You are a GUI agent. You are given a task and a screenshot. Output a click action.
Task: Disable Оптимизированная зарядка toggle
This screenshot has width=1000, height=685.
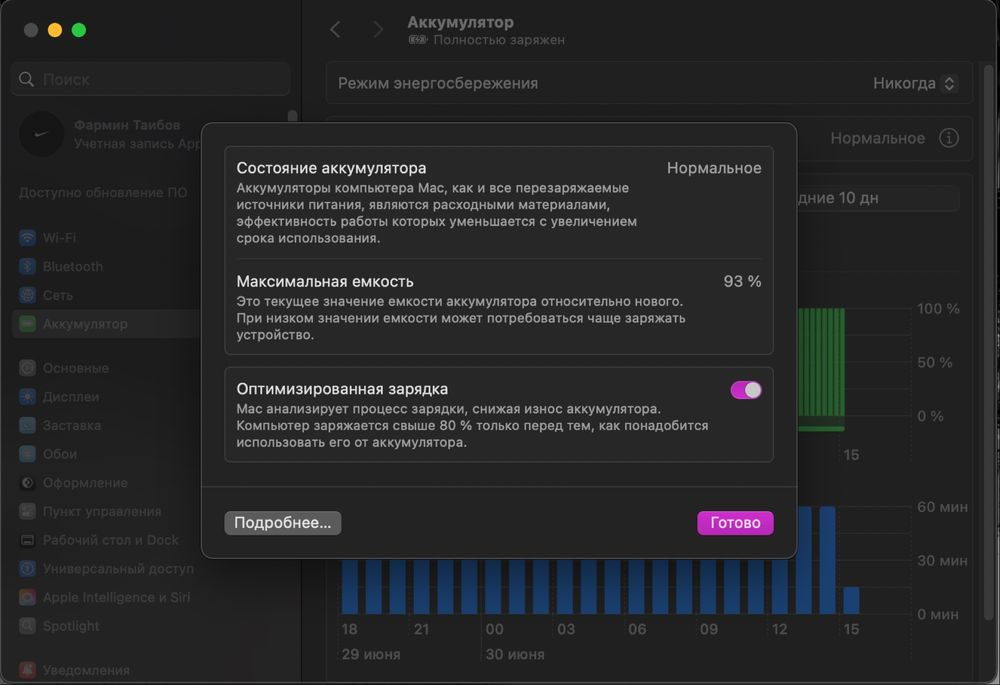746,390
